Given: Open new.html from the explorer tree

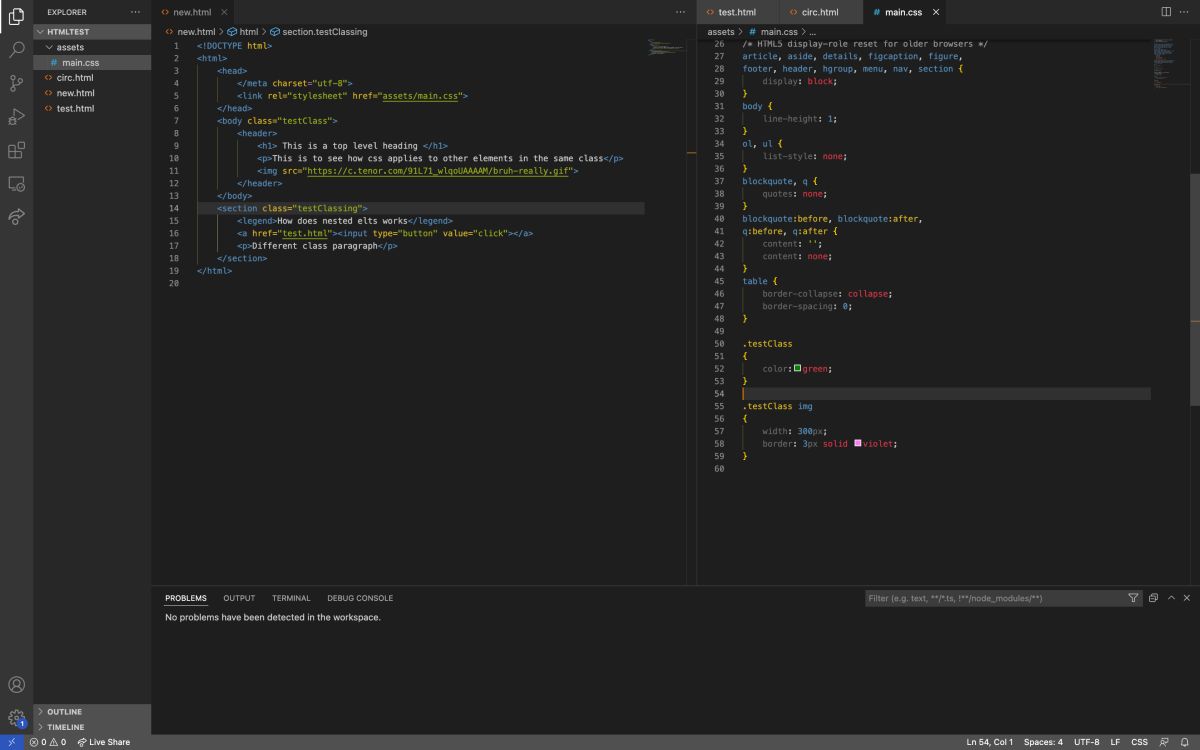Looking at the screenshot, I should click(92, 93).
